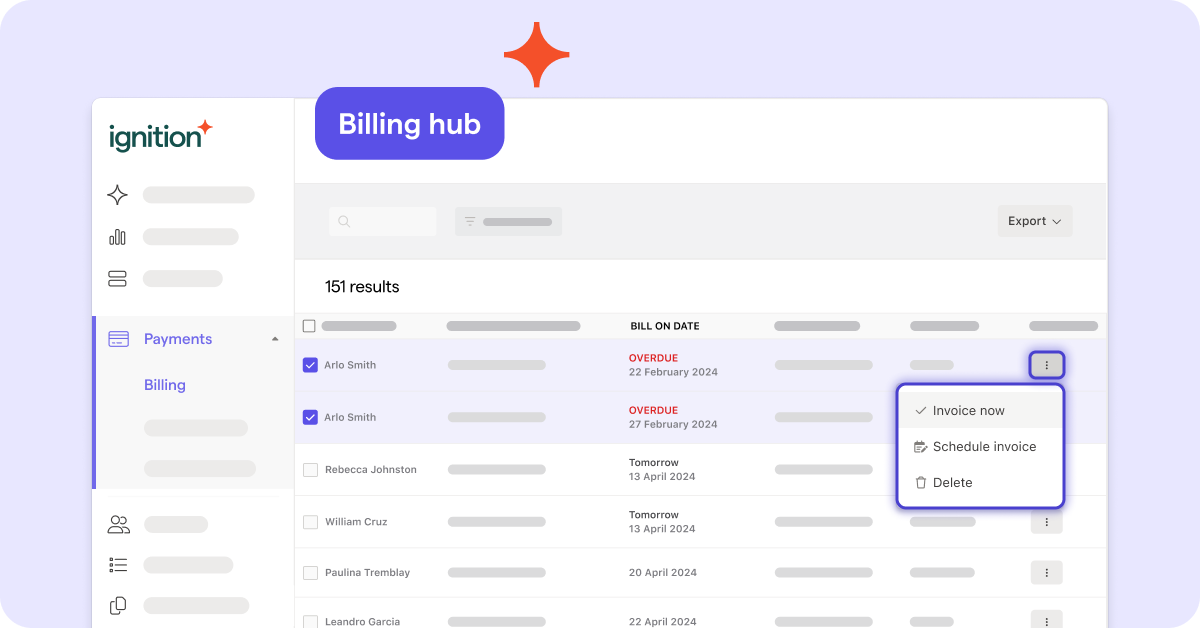
Task: Select Schedule invoice menu option
Action: (x=983, y=447)
